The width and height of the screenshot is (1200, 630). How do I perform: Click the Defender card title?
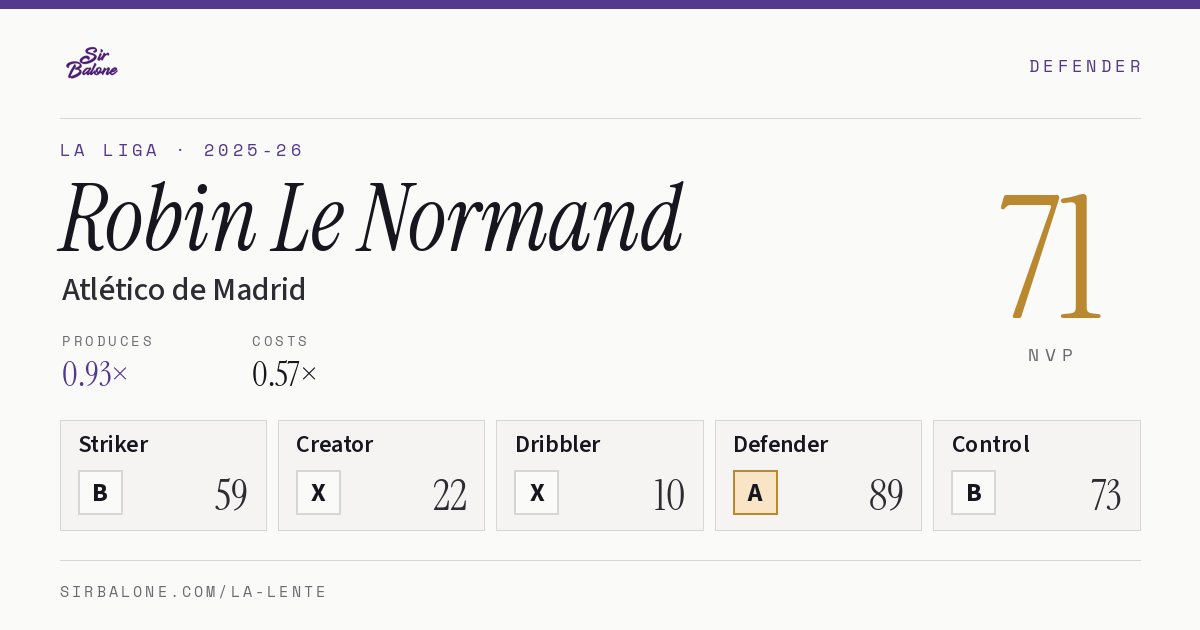click(780, 444)
